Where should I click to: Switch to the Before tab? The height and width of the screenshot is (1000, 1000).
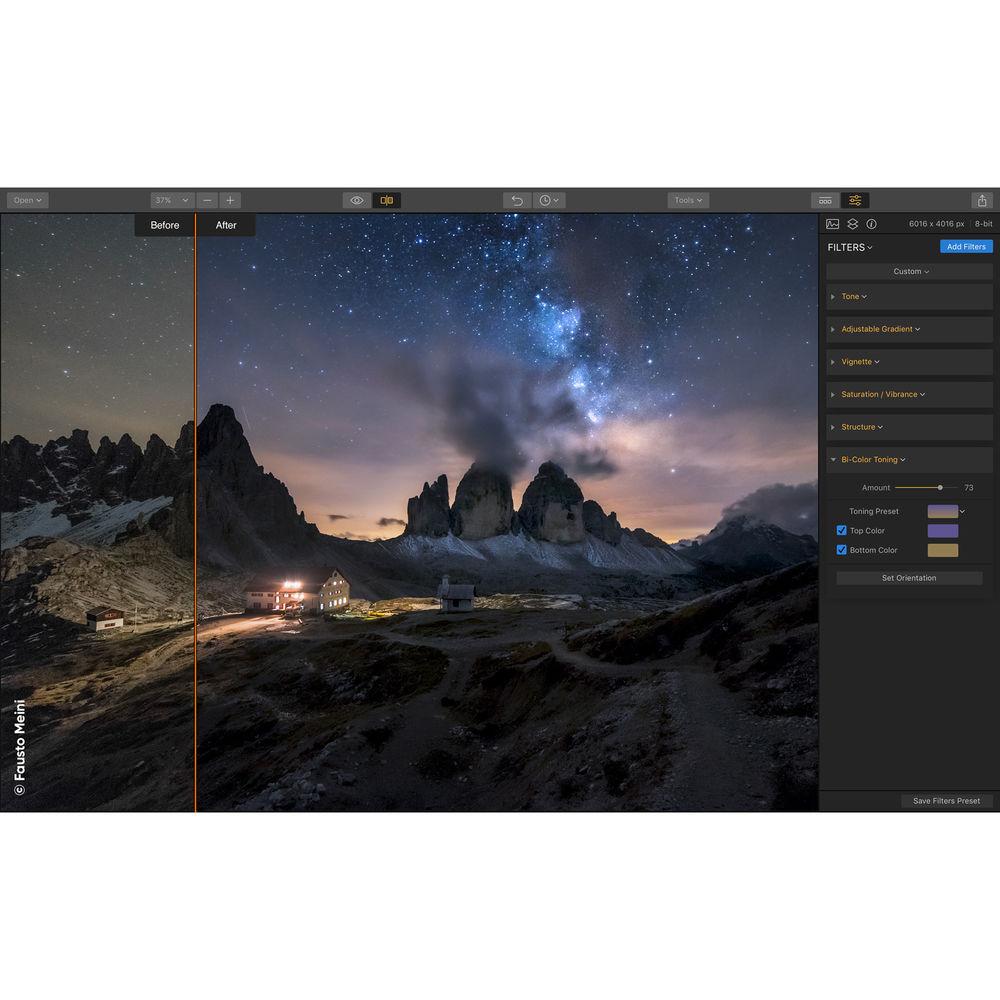pyautogui.click(x=163, y=225)
